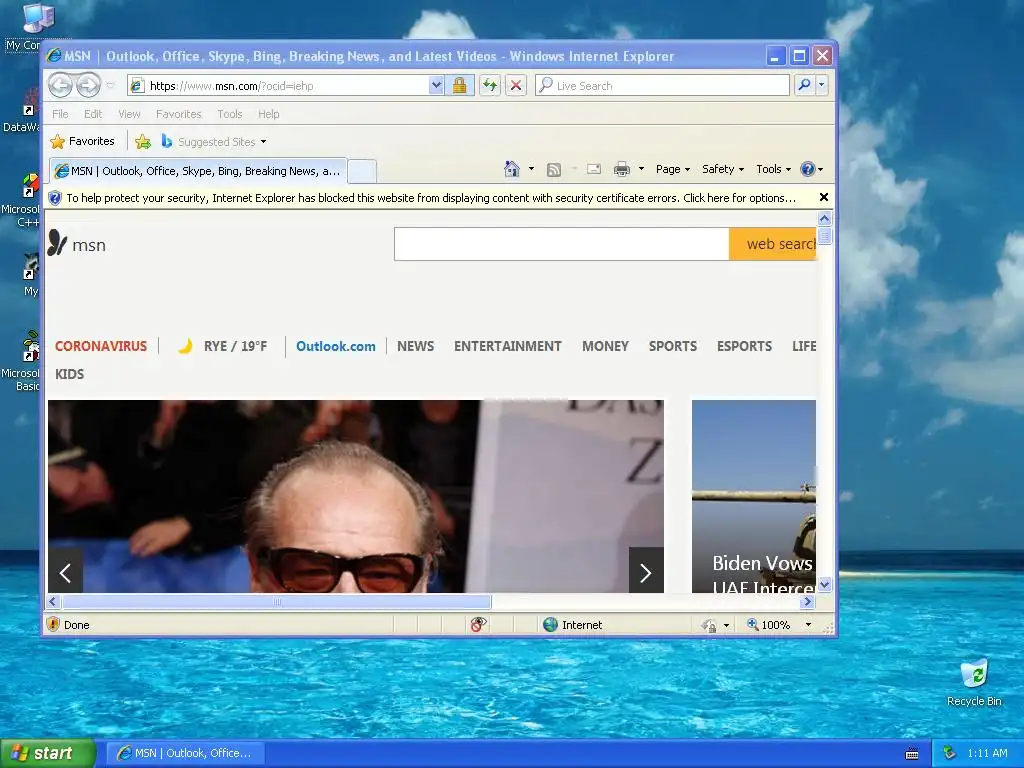This screenshot has width=1024, height=768.
Task: Open the Tools command bar menu
Action: 773,169
